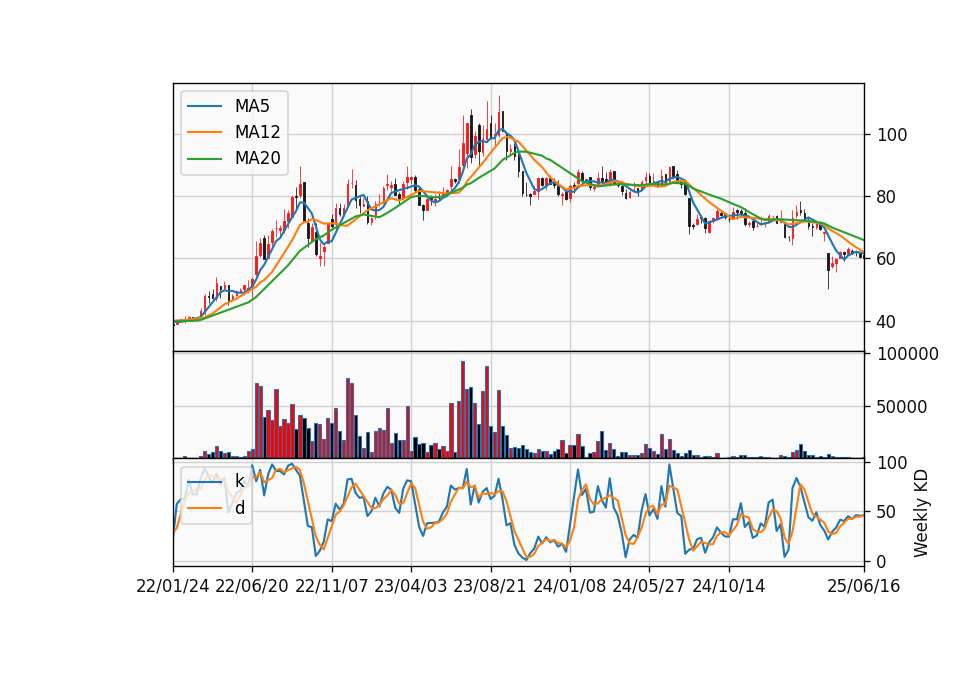The width and height of the screenshot is (960, 690).
Task: Click the 23/08/21 date tick label
Action: click(x=490, y=586)
